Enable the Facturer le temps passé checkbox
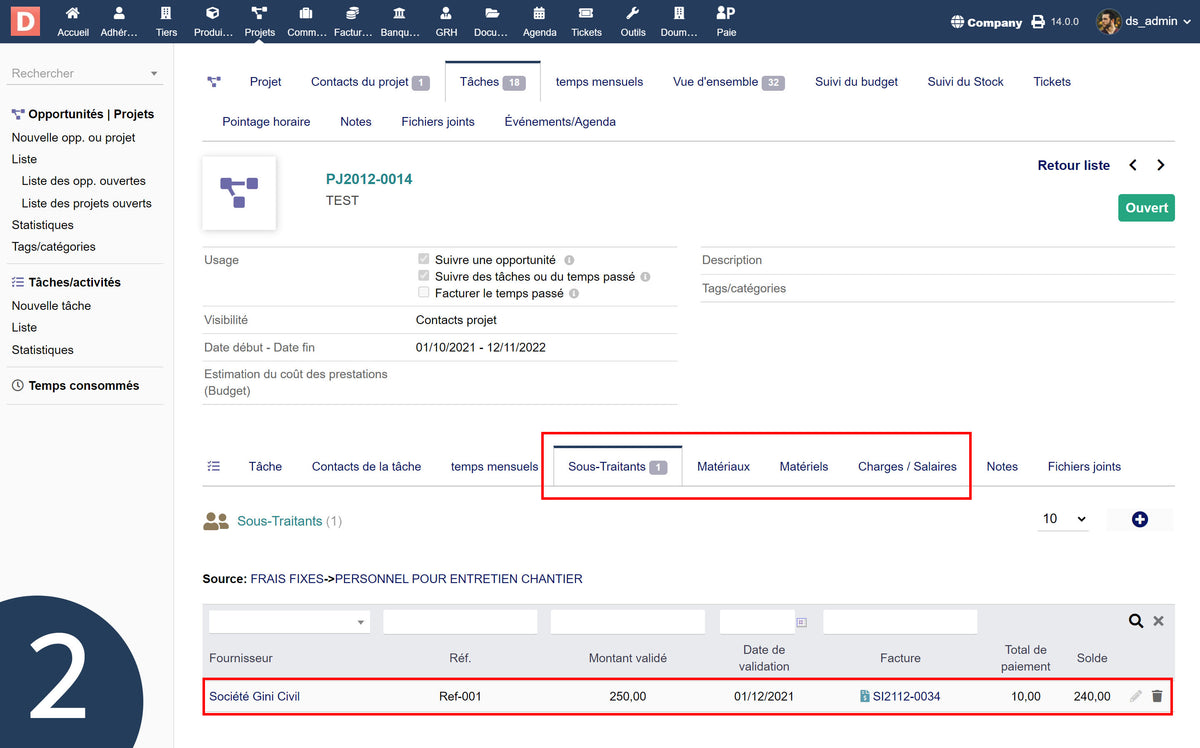This screenshot has width=1200, height=748. click(x=423, y=292)
